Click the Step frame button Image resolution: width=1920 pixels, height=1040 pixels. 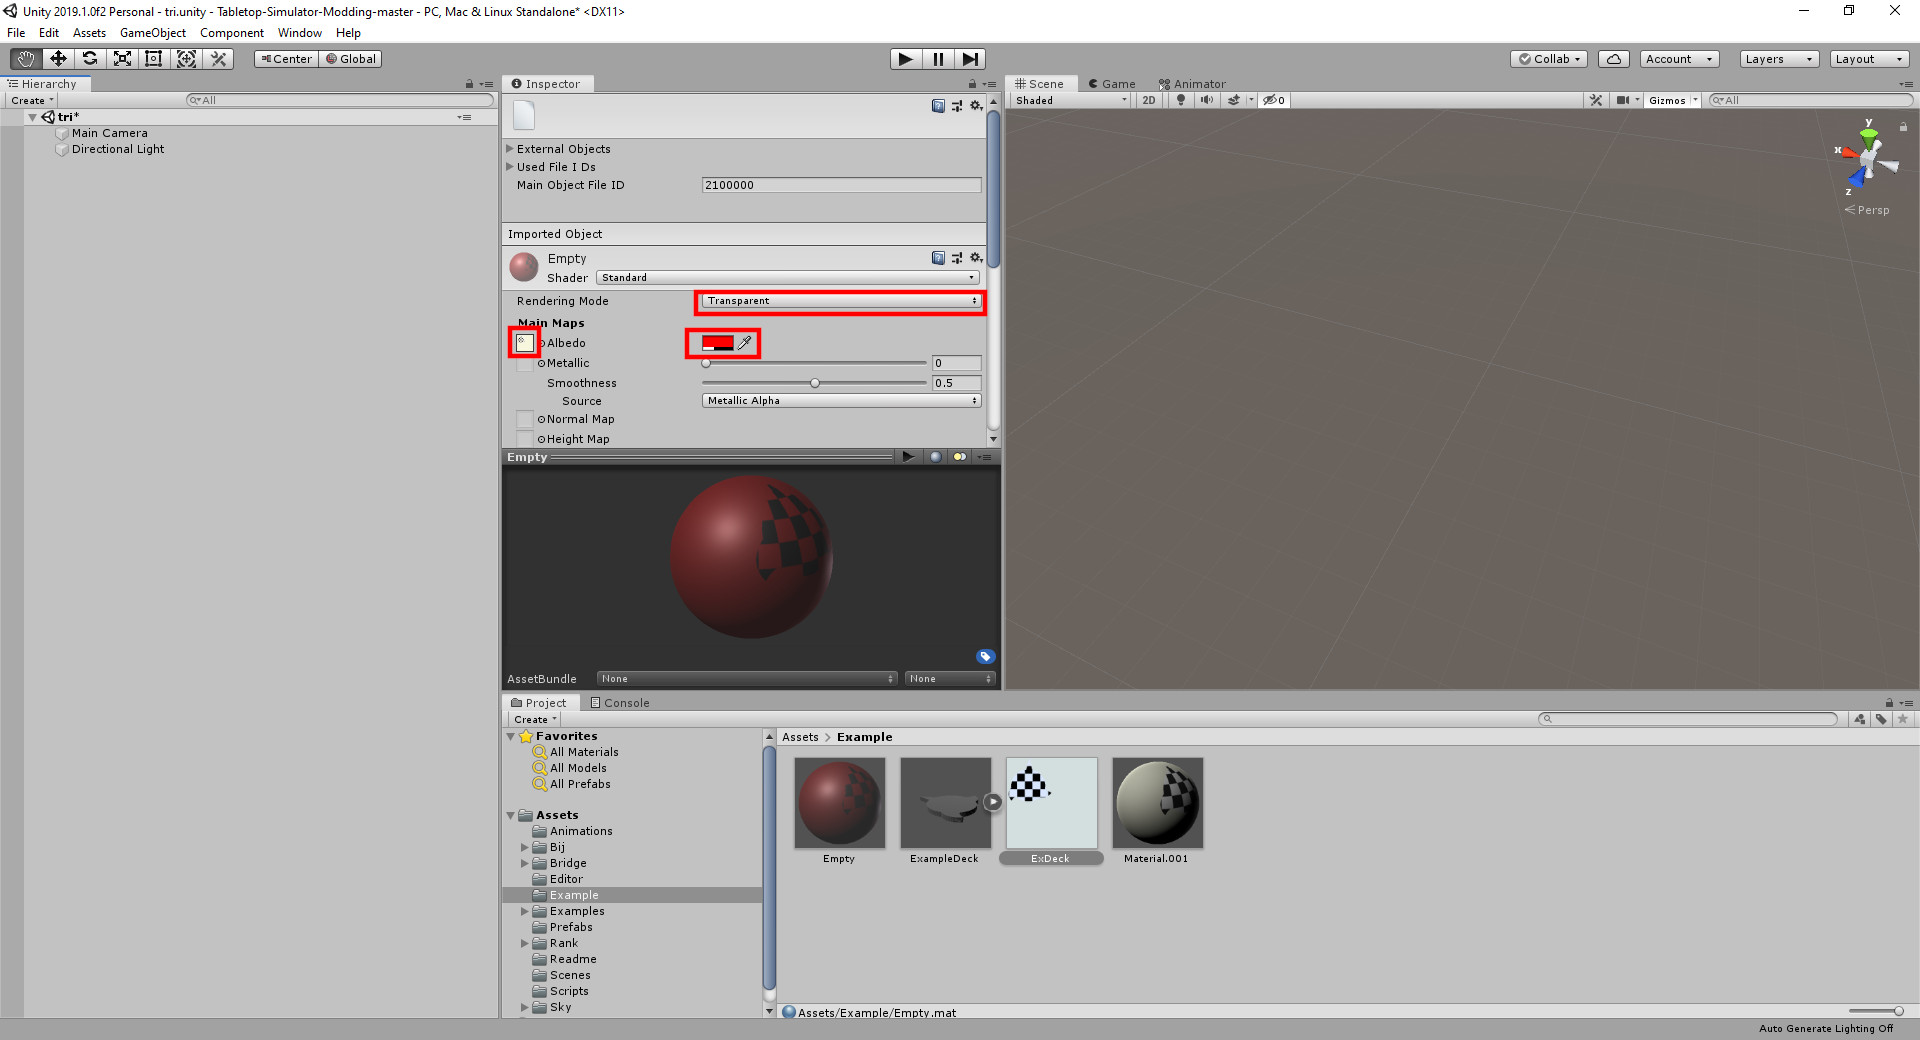coord(970,59)
